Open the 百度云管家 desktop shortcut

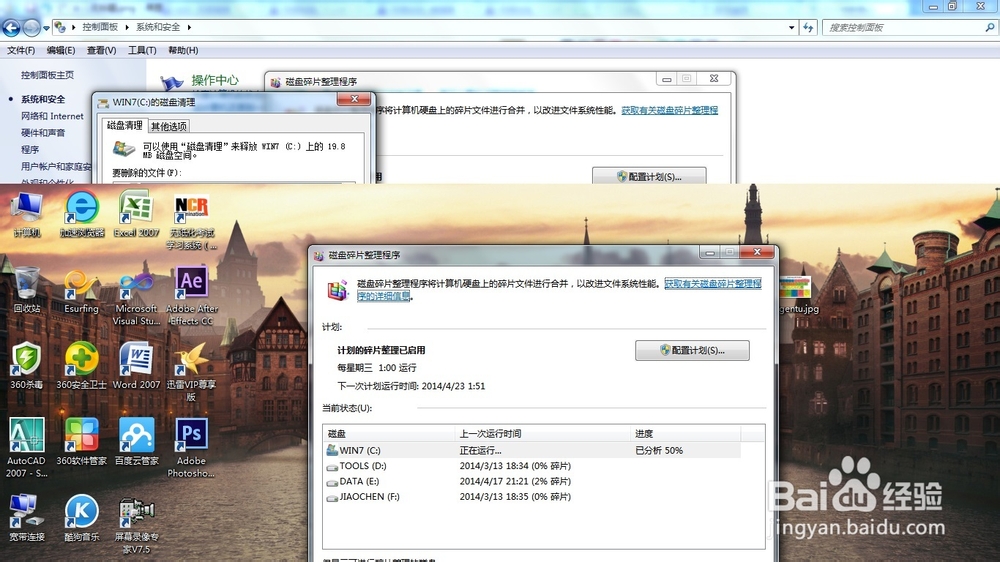tap(136, 442)
